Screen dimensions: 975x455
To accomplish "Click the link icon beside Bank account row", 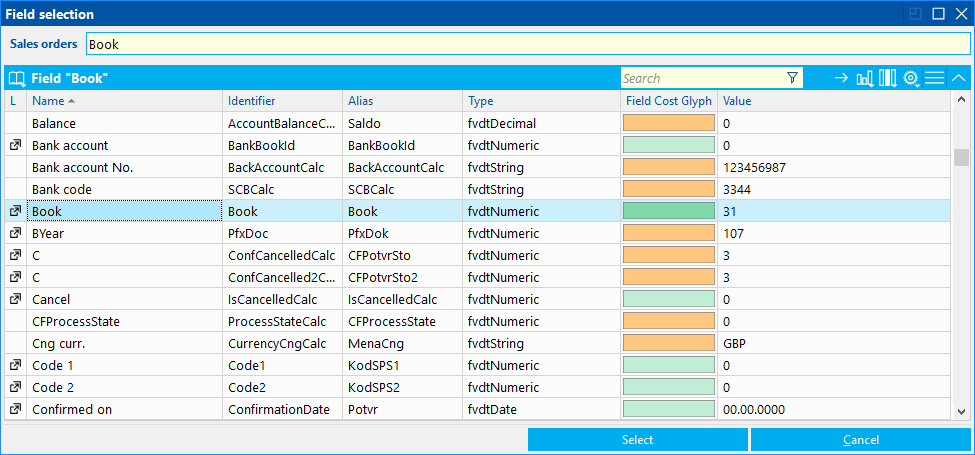I will coord(15,145).
